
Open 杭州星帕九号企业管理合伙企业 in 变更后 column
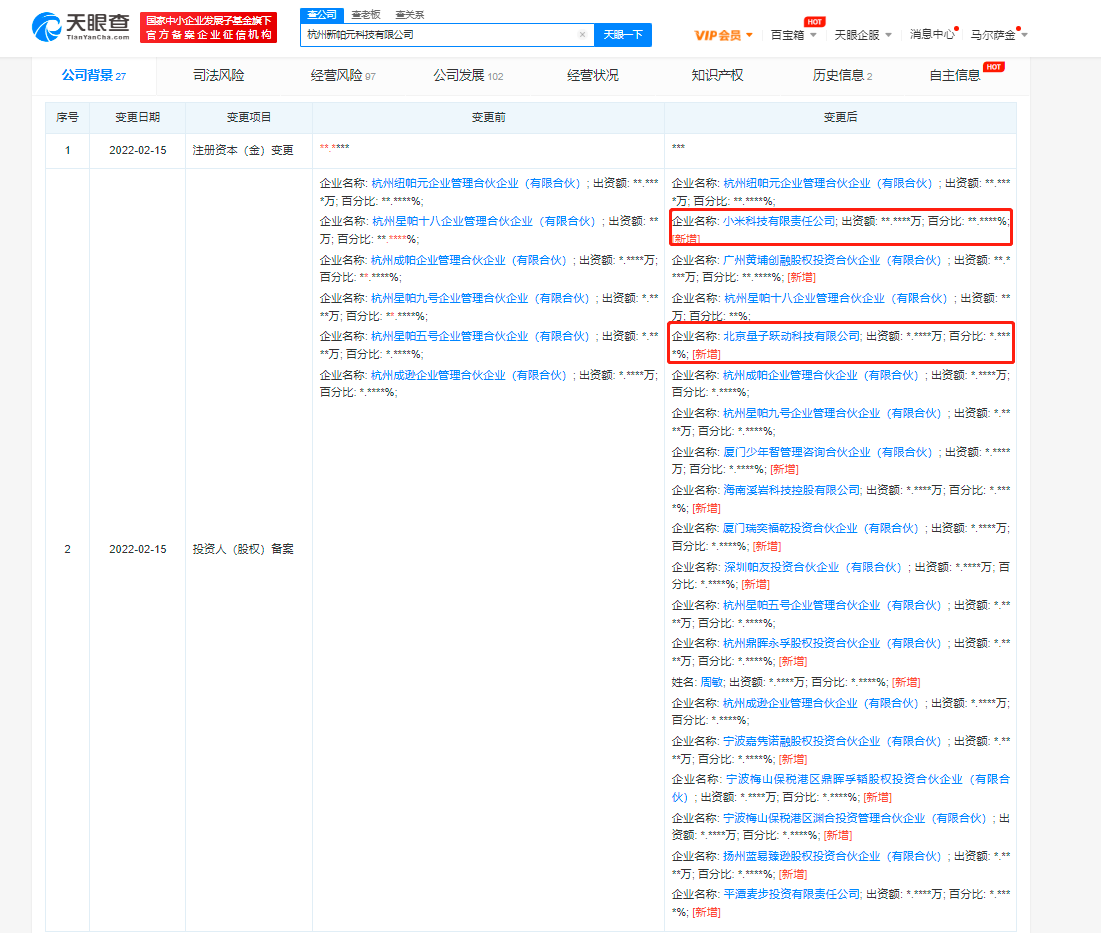(x=832, y=413)
